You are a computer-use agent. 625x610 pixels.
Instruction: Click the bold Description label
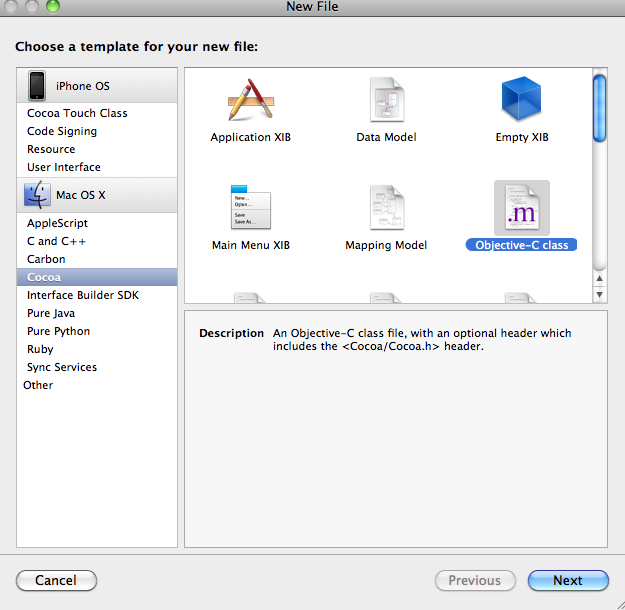231,333
